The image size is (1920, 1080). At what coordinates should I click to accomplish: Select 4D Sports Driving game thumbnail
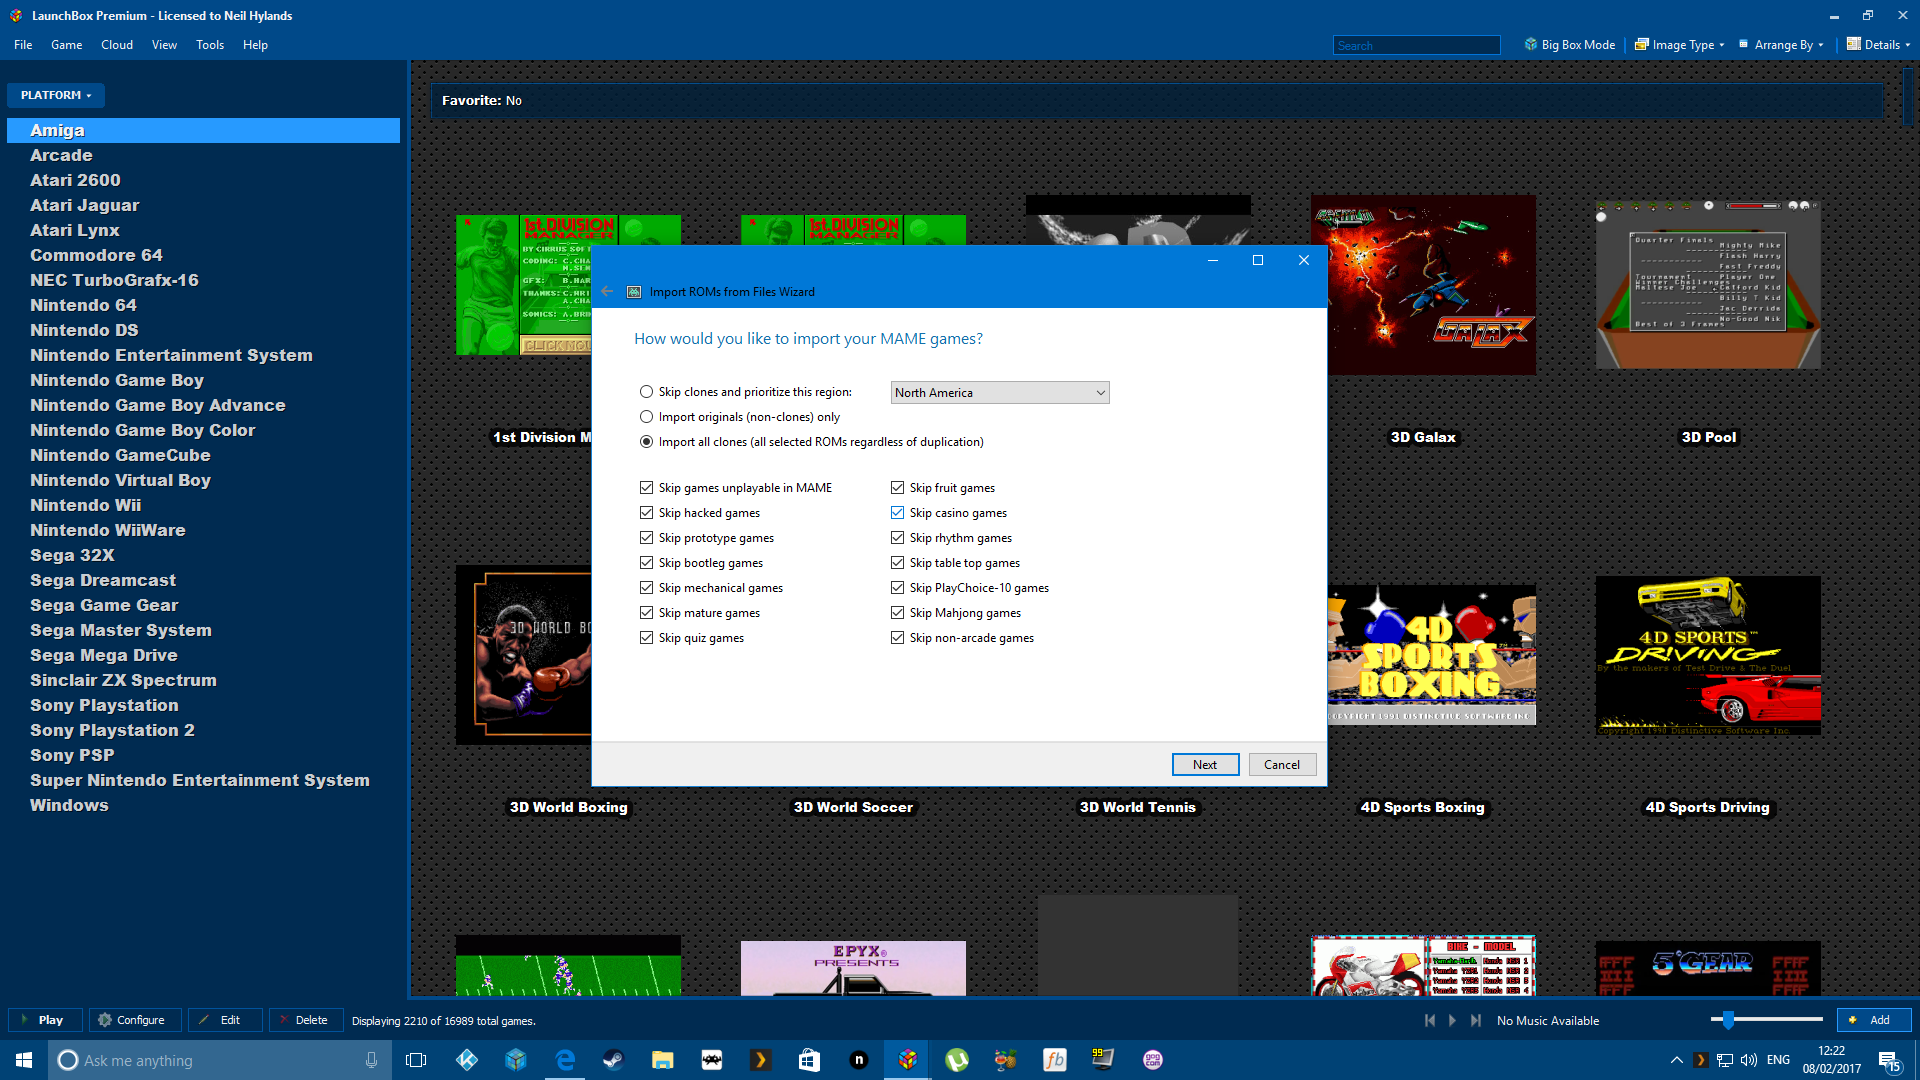(x=1708, y=656)
